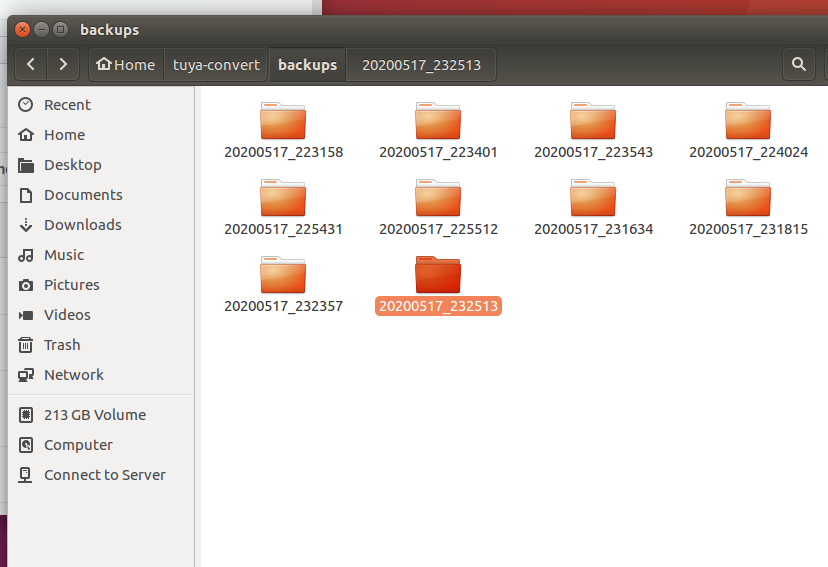
Task: Click the Pictures camera icon
Action: click(x=25, y=285)
